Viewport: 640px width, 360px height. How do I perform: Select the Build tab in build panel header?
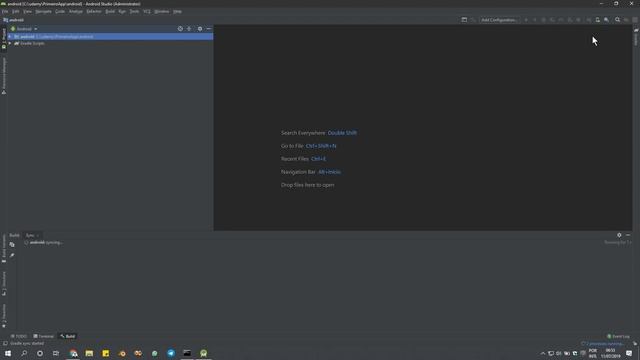click(14, 236)
